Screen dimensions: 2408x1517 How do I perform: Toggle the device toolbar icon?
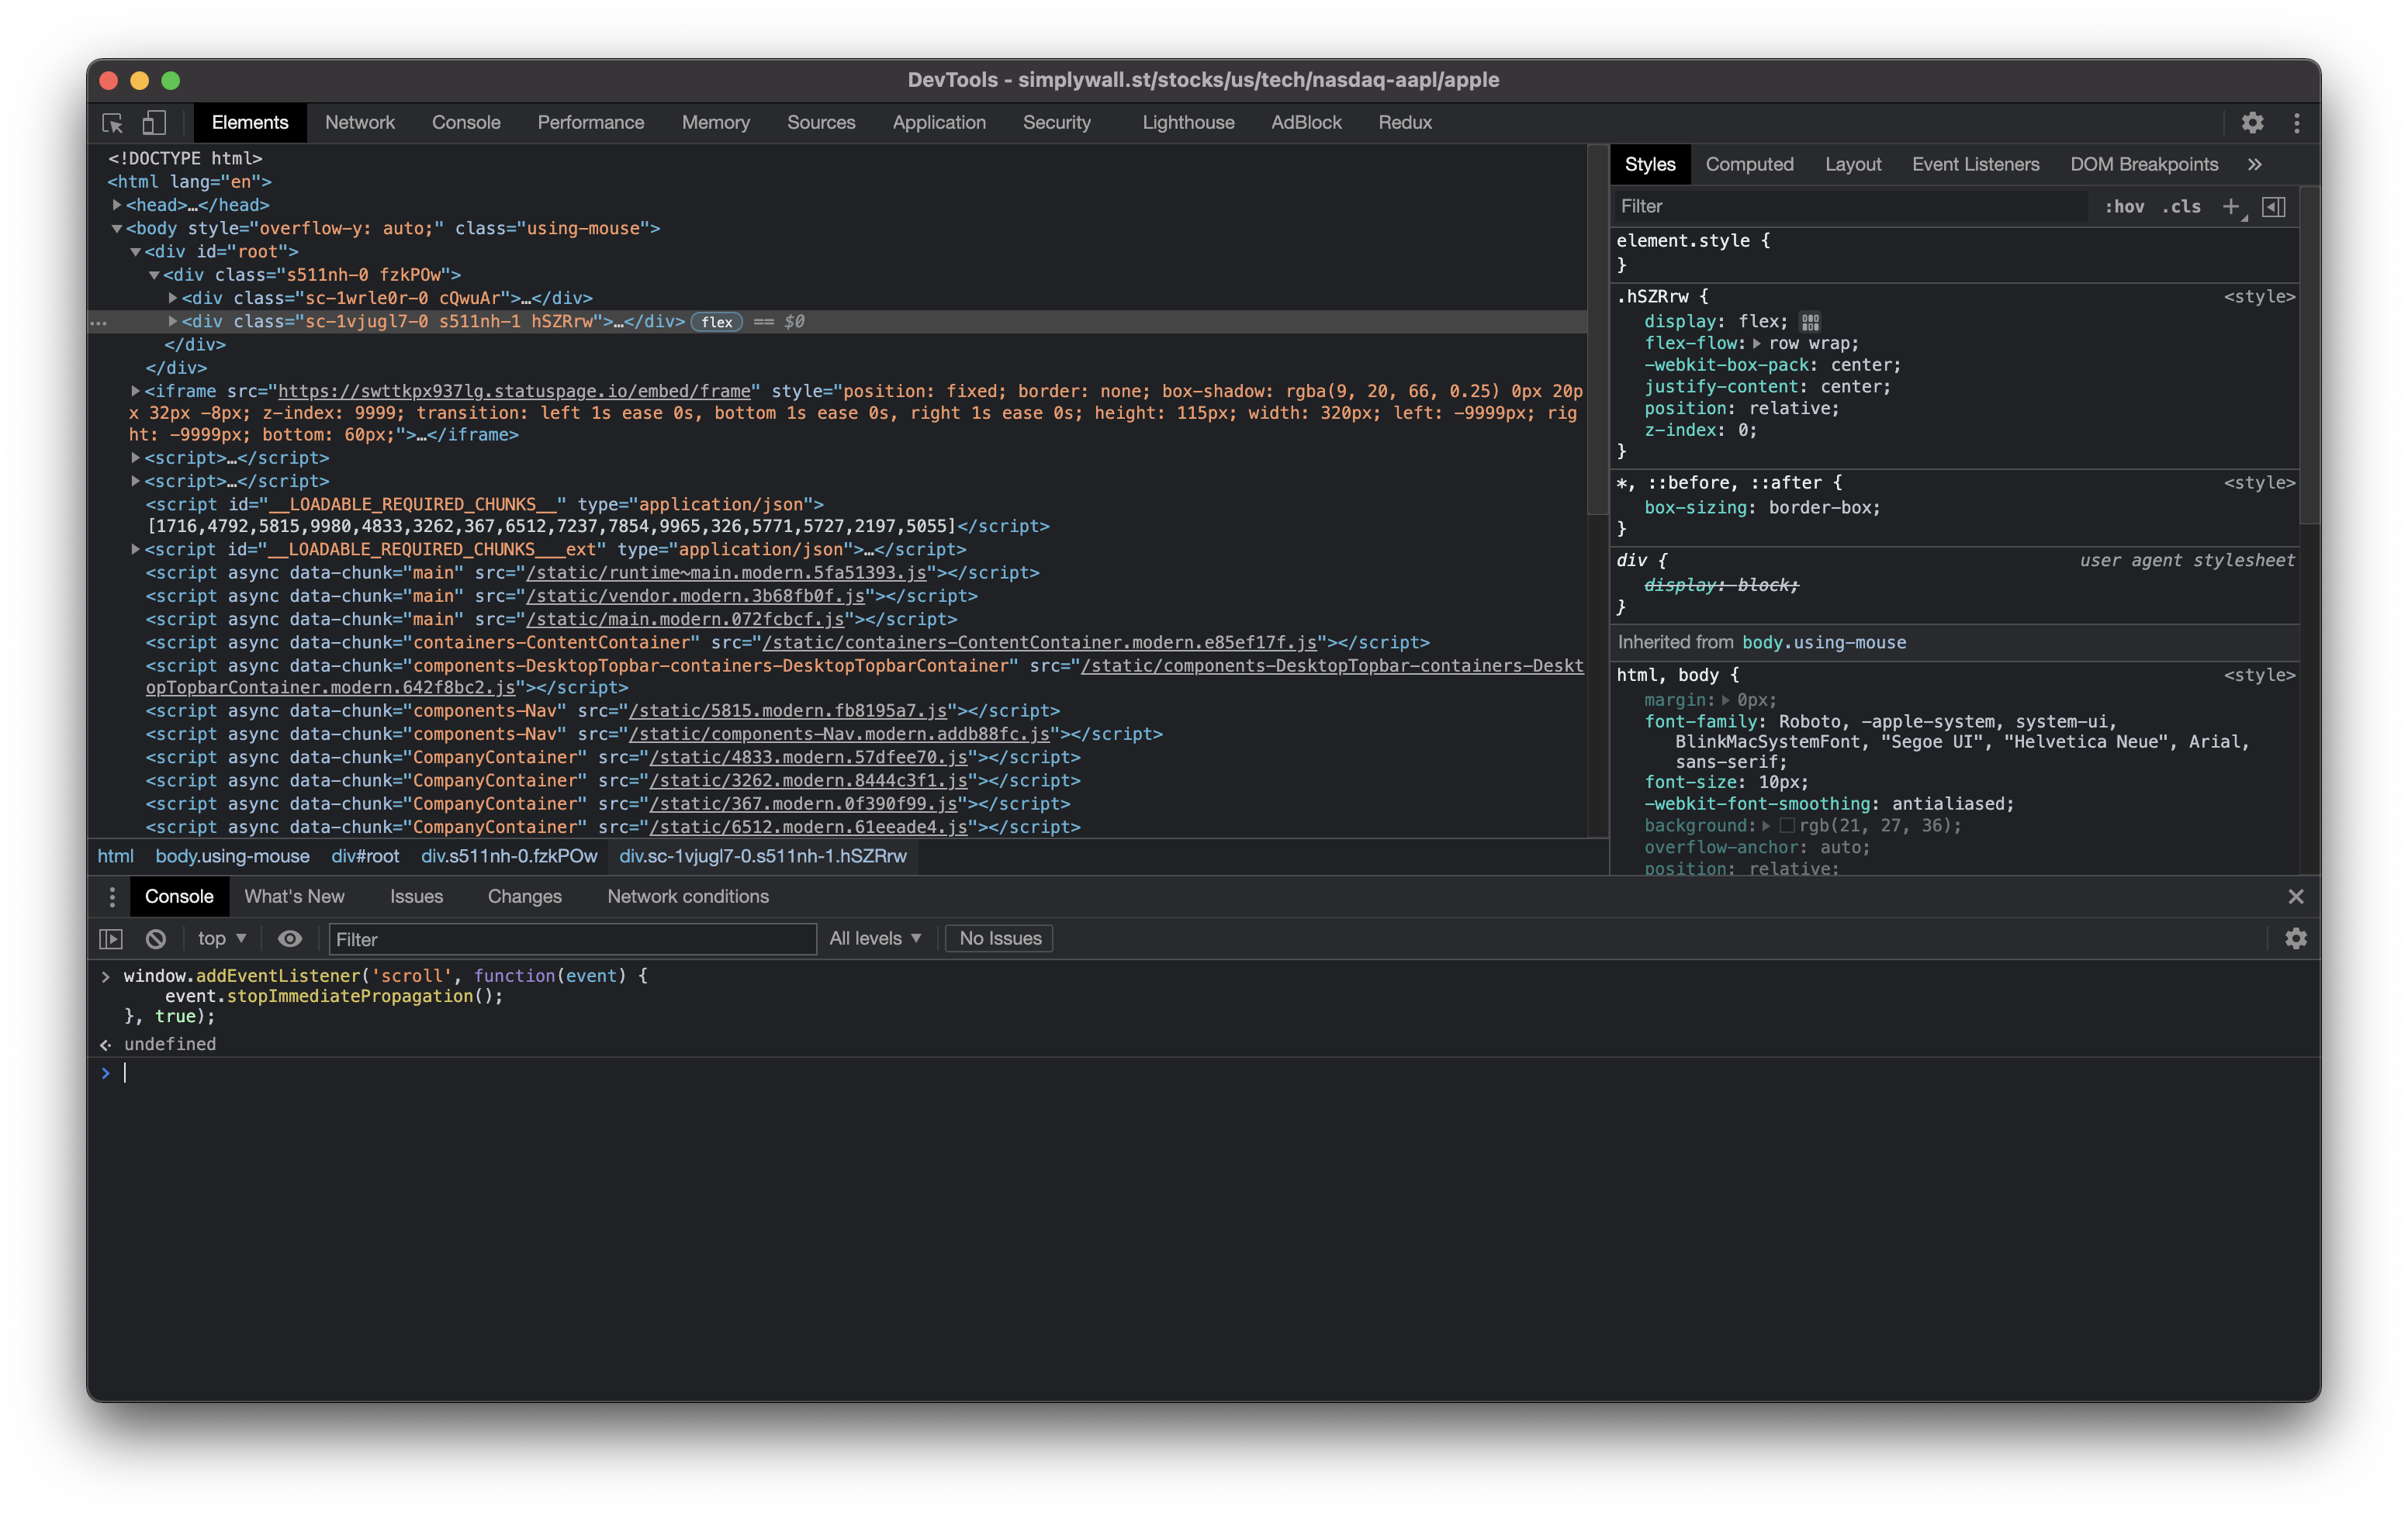coord(154,122)
